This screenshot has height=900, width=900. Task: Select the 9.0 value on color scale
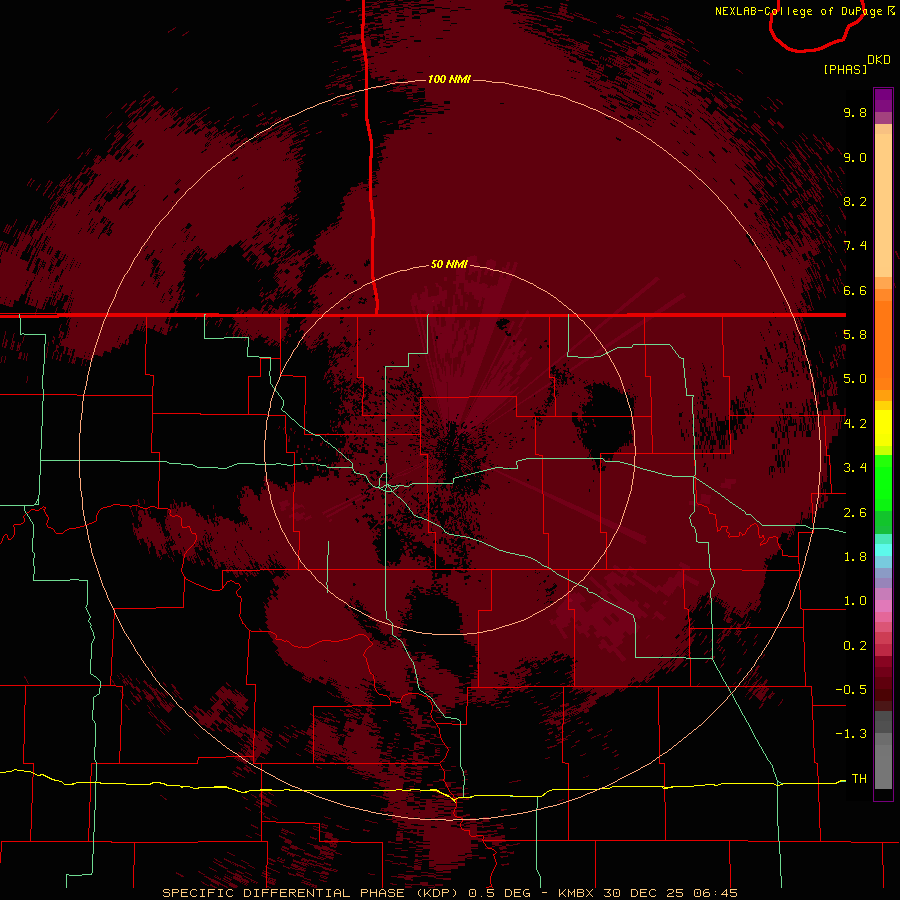855,157
